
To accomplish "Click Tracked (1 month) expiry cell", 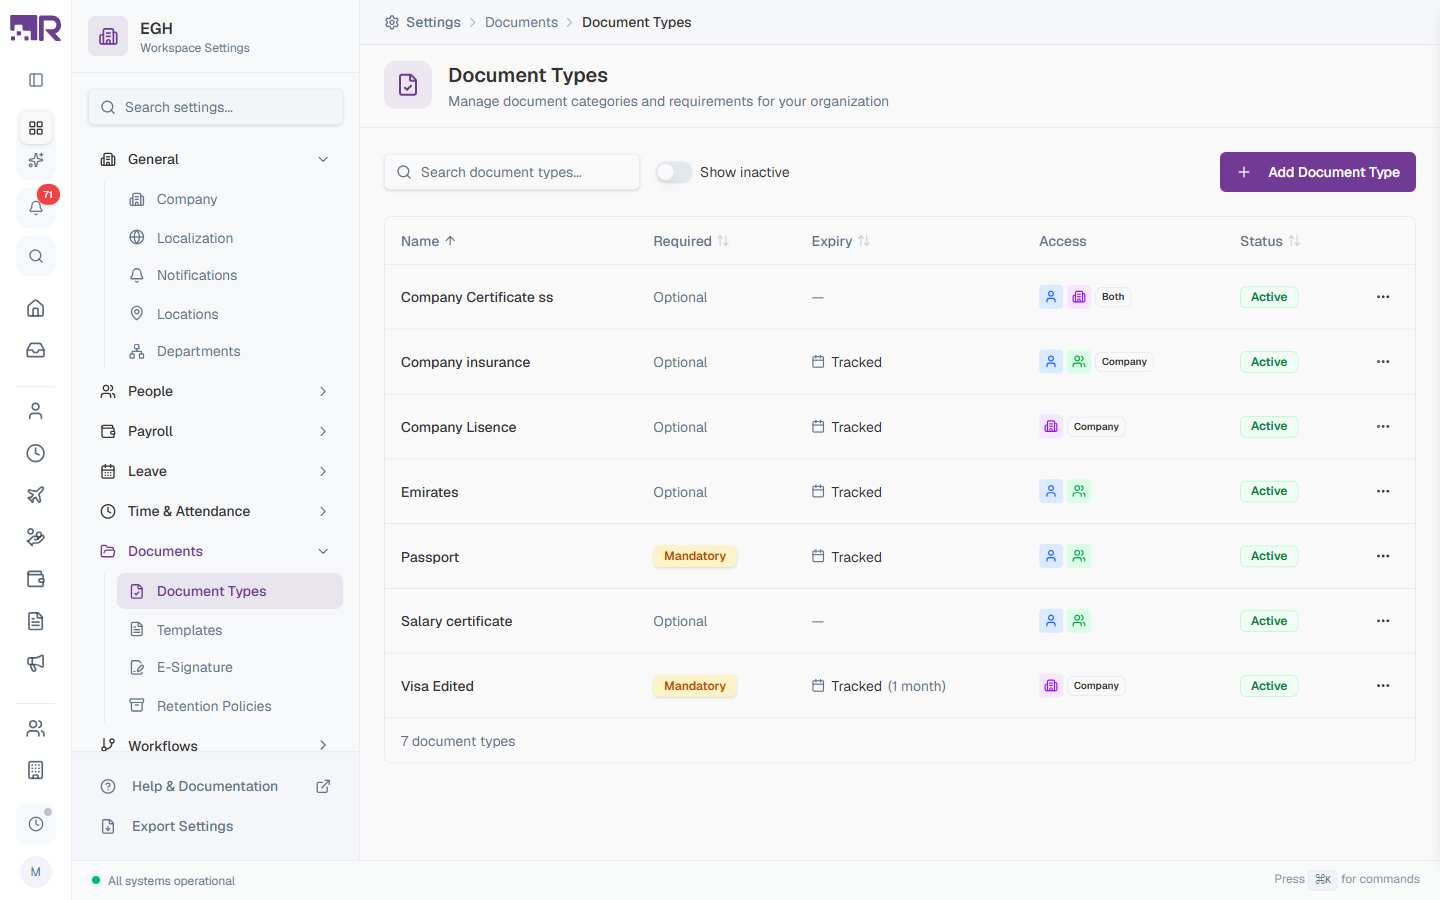I will (879, 686).
